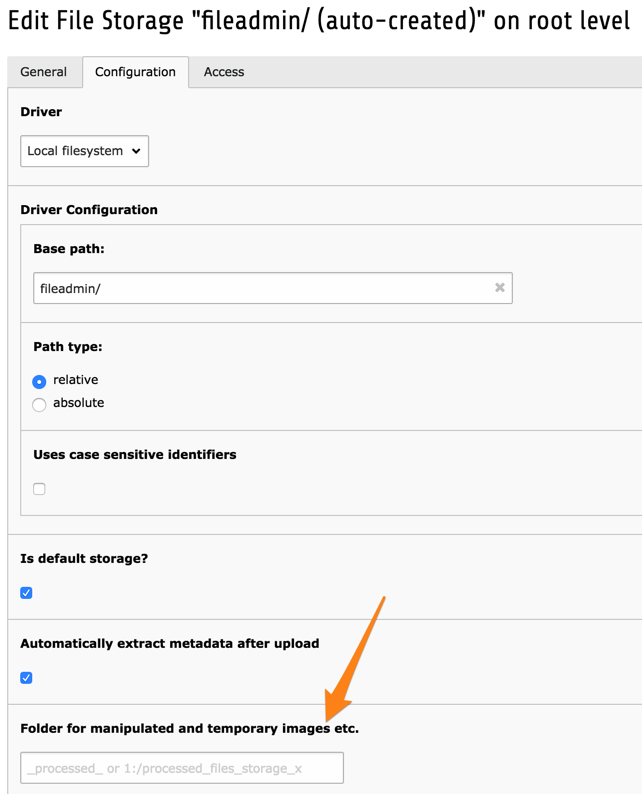Click the Base path label

point(69,249)
